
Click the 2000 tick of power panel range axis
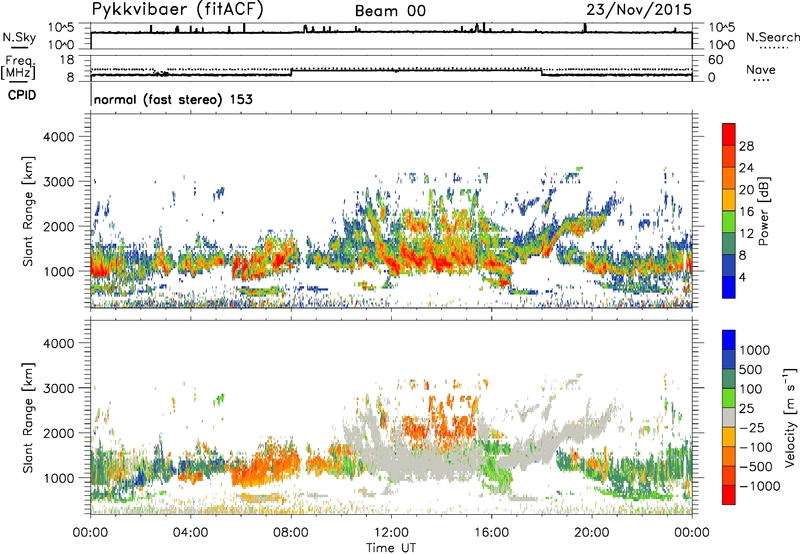[59, 226]
